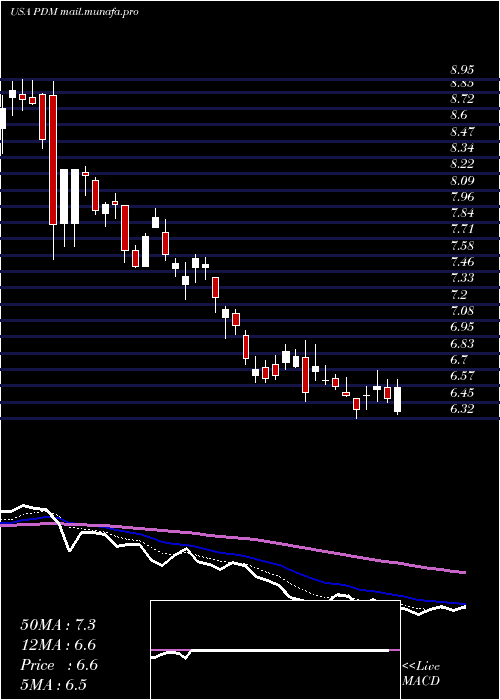Click the blue 12MA line's right end

[x=464, y=605]
